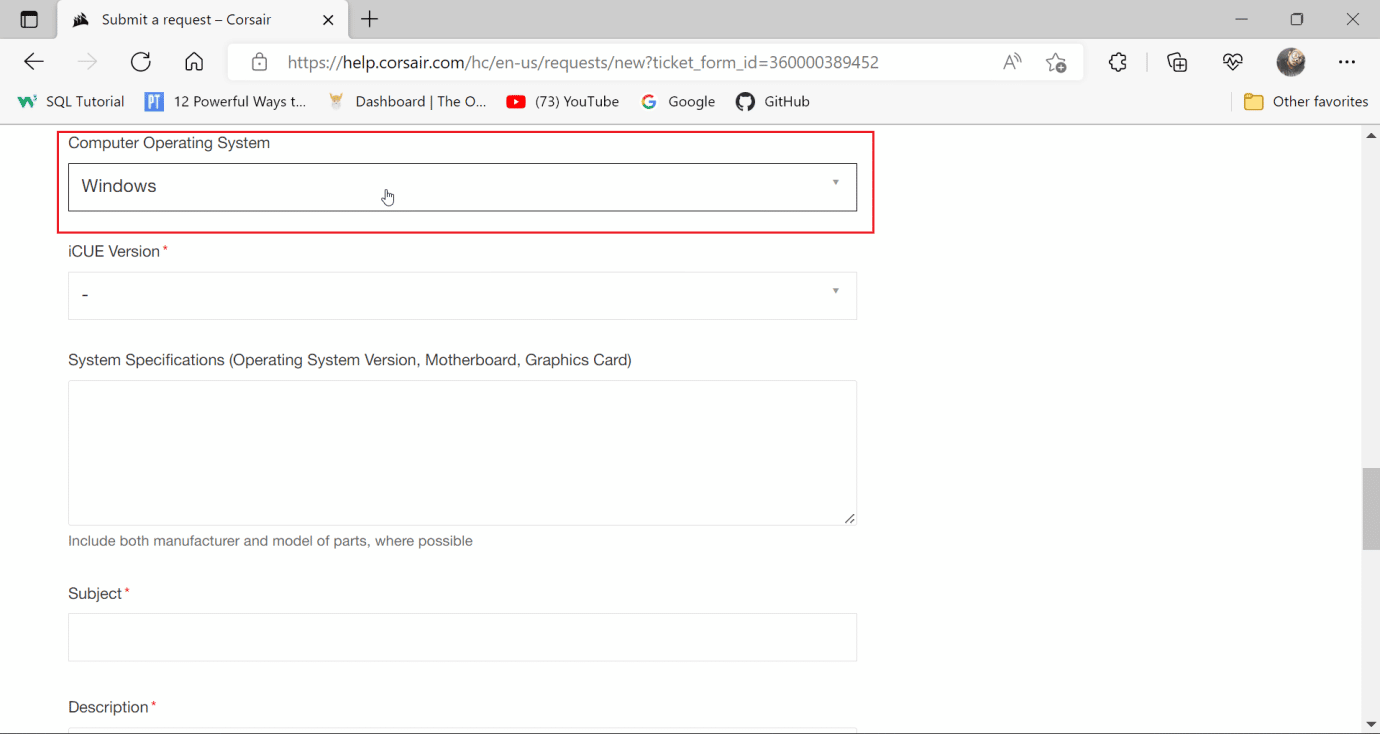This screenshot has height=734, width=1380.
Task: Click the iCUE Version label
Action: pos(114,251)
